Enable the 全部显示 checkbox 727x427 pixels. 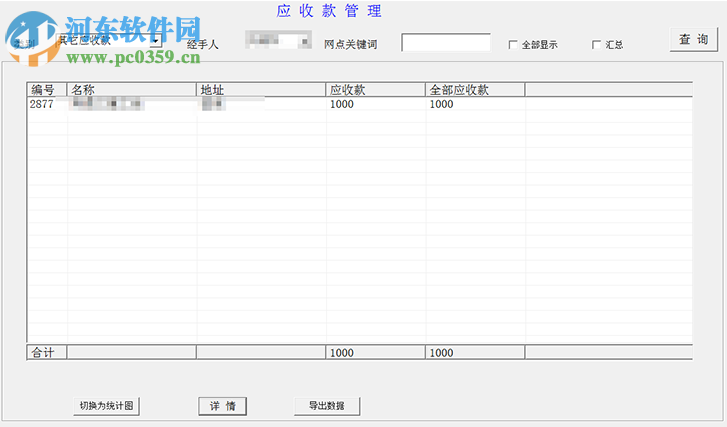coord(513,45)
